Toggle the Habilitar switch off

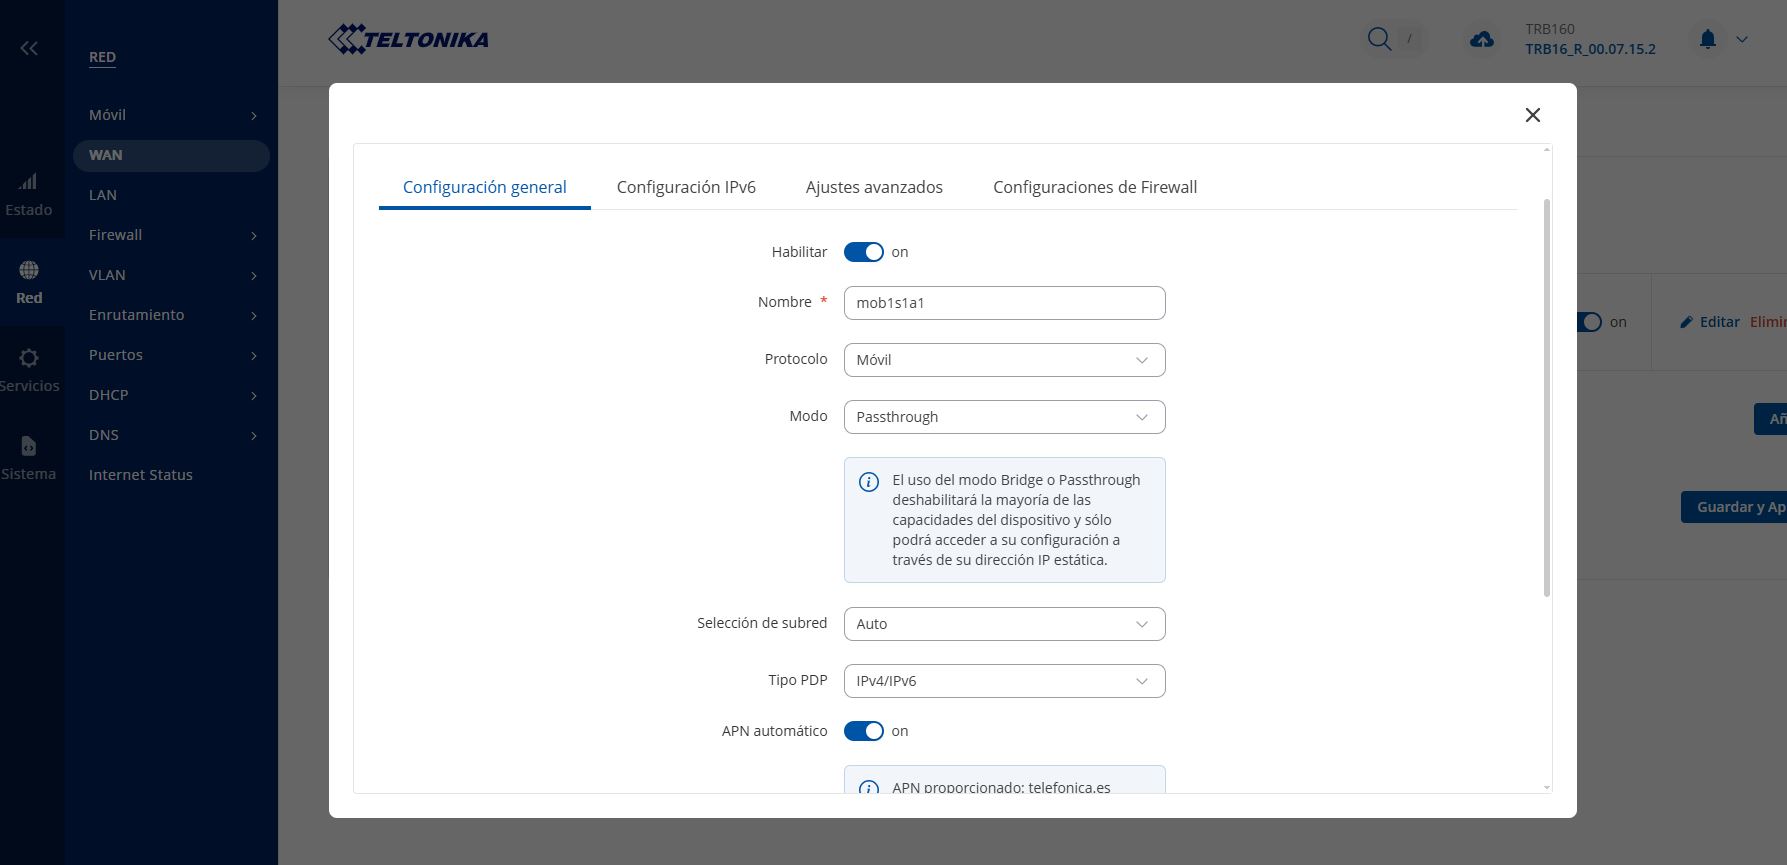pos(863,252)
